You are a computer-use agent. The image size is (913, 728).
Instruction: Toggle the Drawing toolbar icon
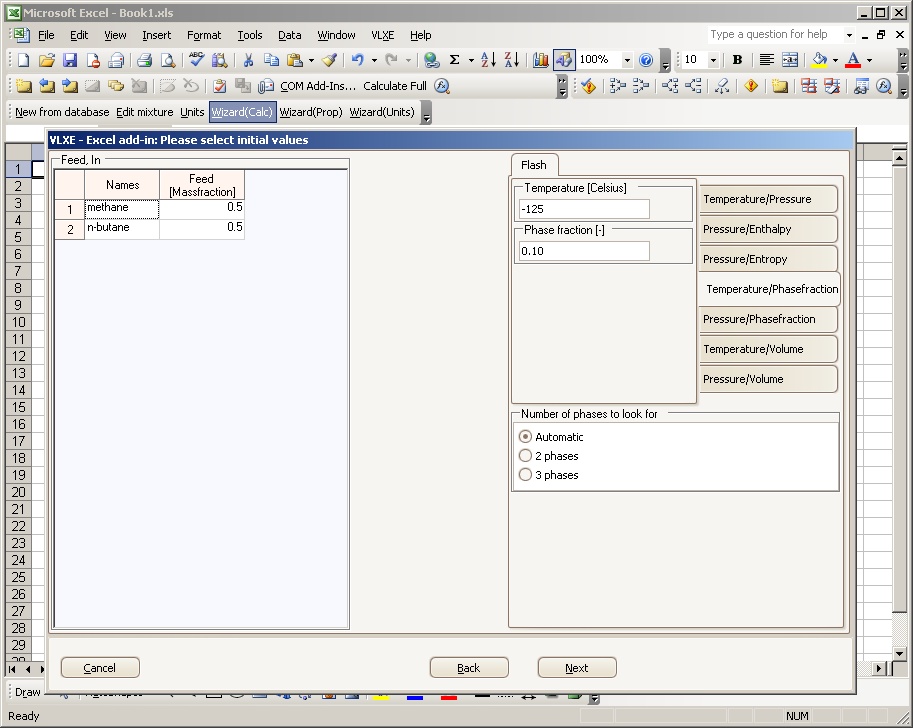click(x=564, y=59)
